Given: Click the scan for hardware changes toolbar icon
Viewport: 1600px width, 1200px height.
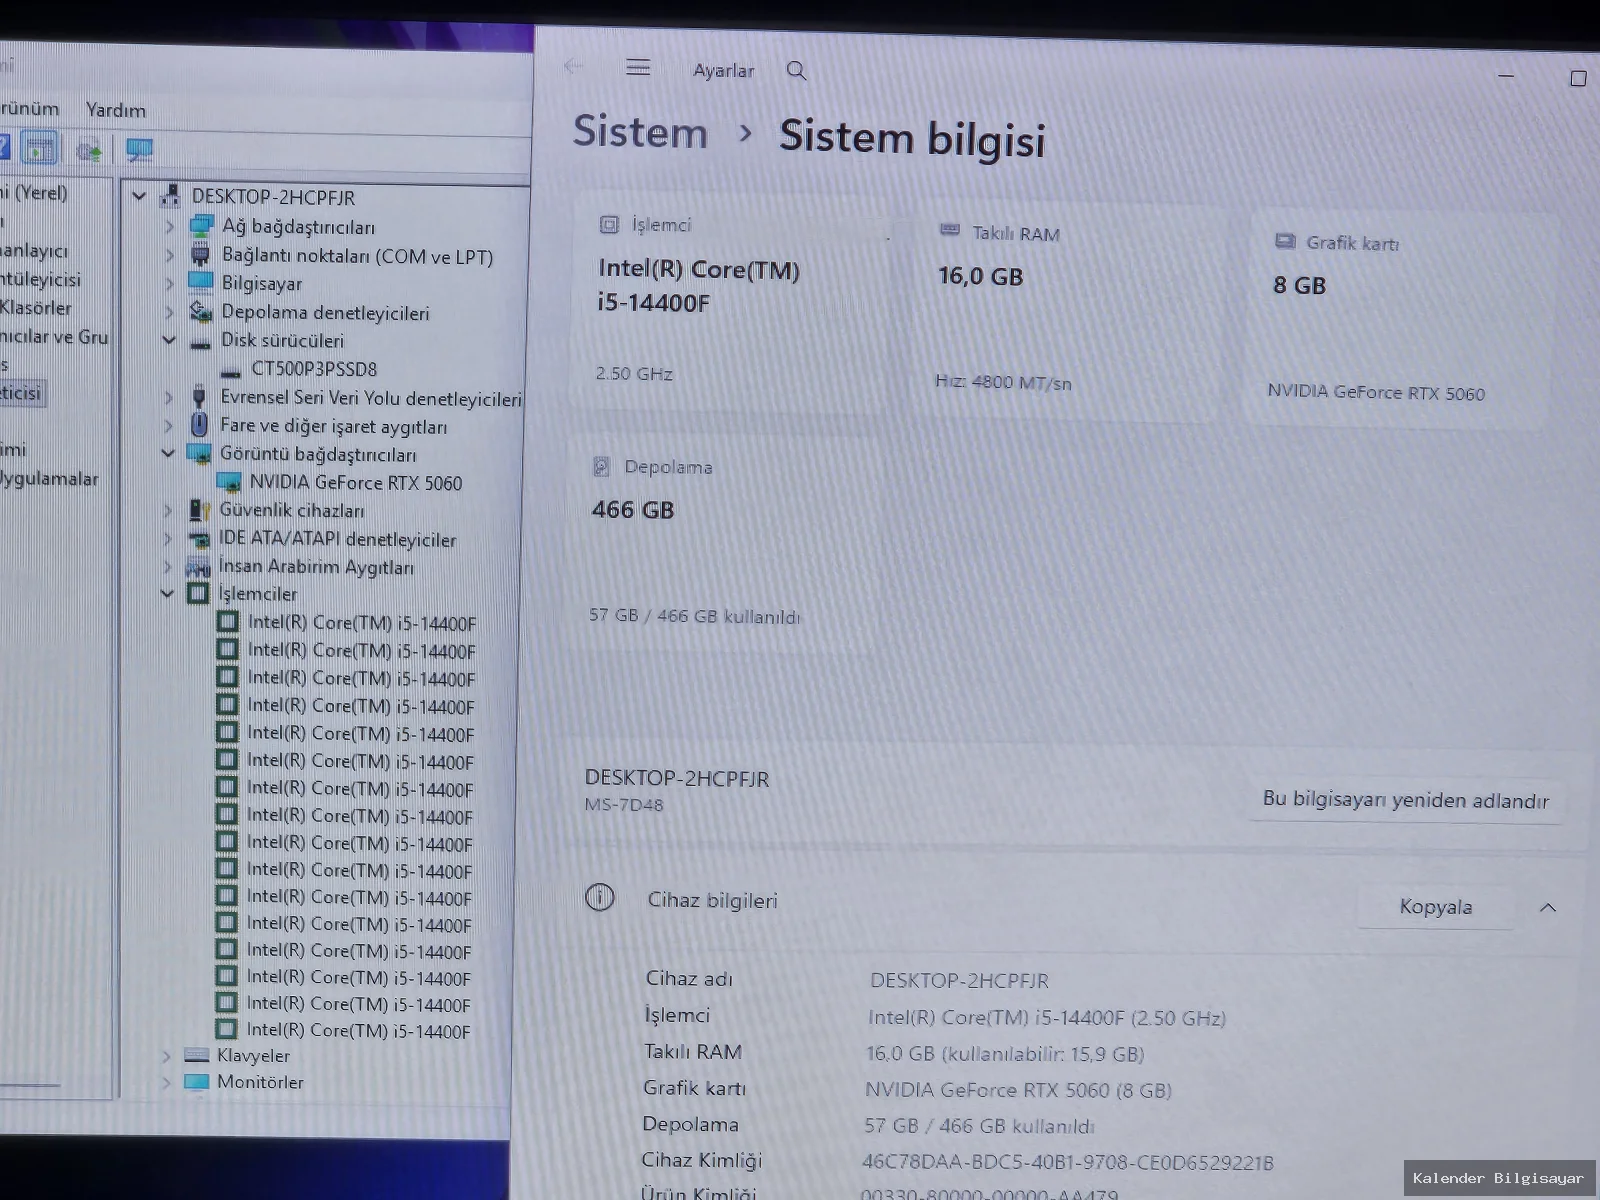Looking at the screenshot, I should [x=139, y=150].
